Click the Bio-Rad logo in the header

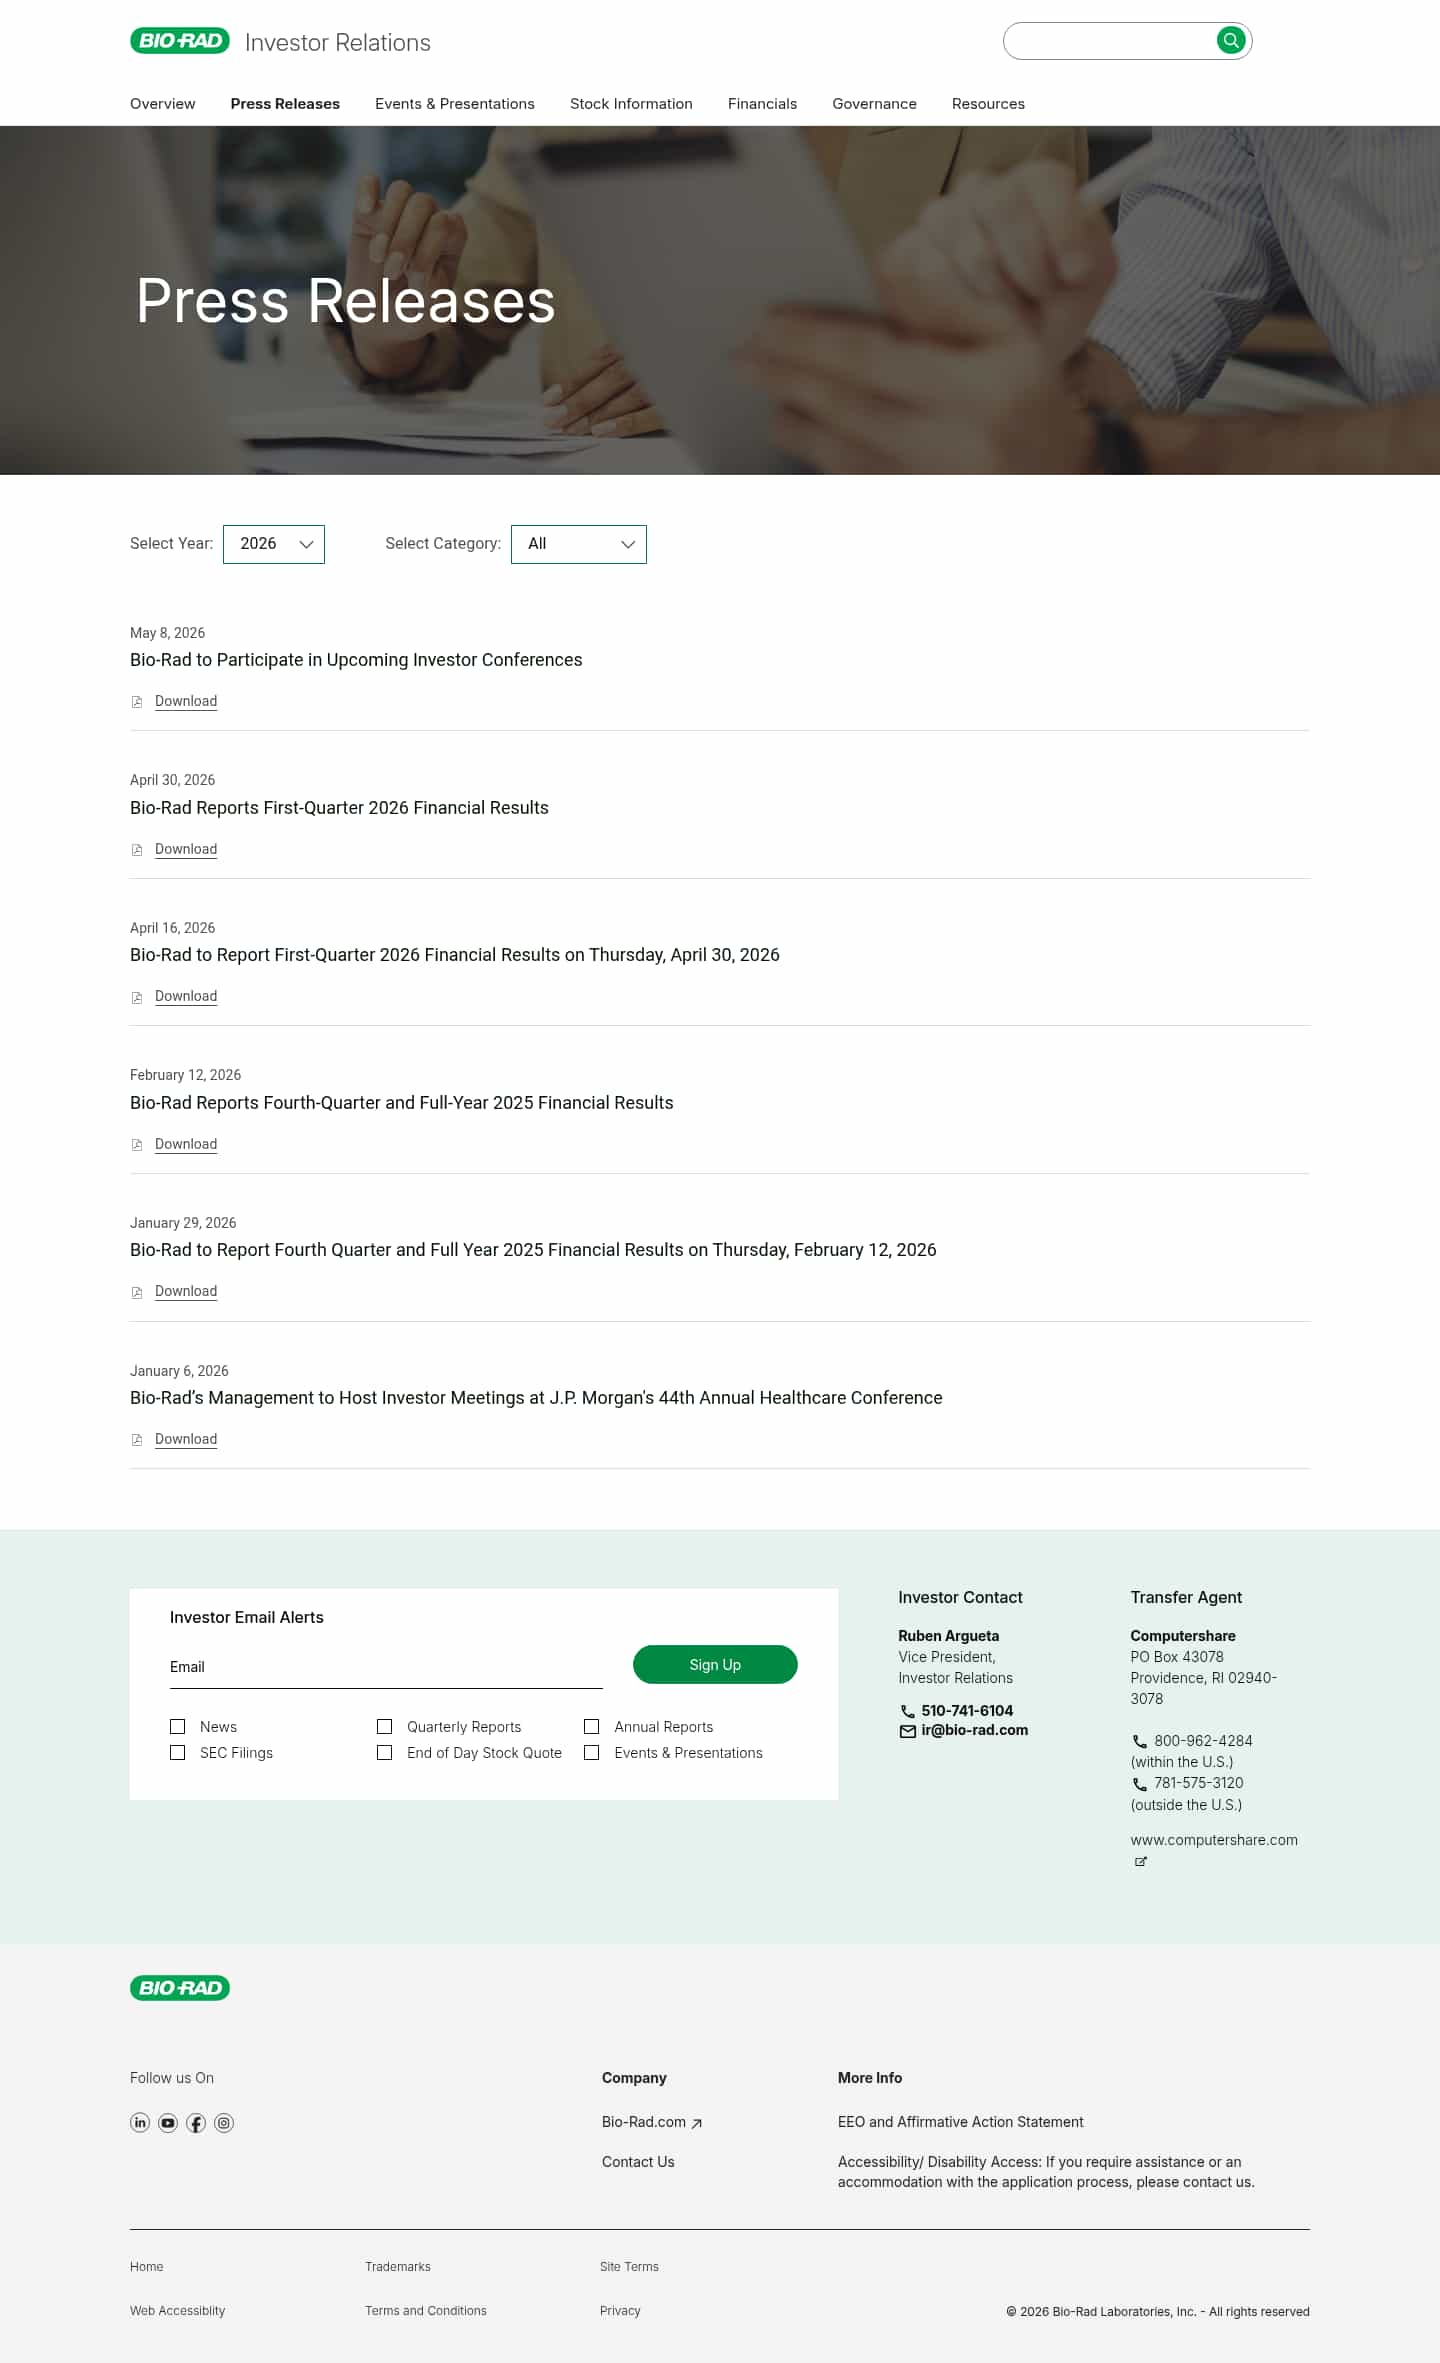180,41
